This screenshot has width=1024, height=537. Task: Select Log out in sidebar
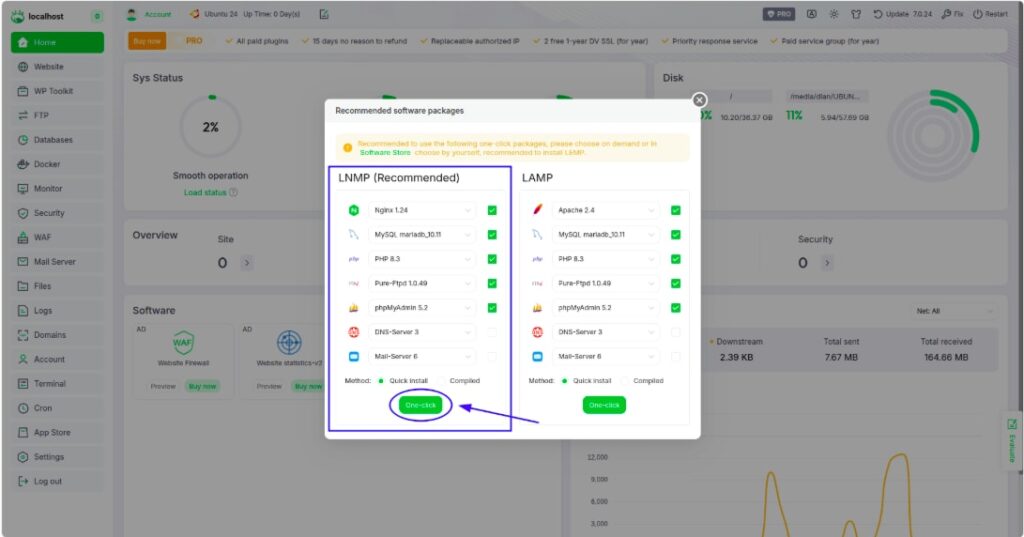click(57, 481)
